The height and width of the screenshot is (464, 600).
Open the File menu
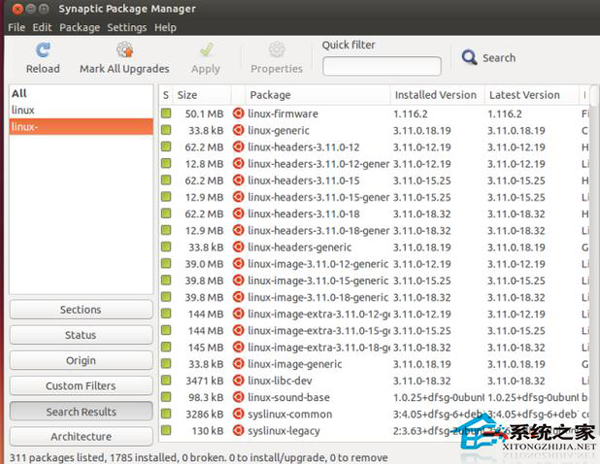point(16,28)
